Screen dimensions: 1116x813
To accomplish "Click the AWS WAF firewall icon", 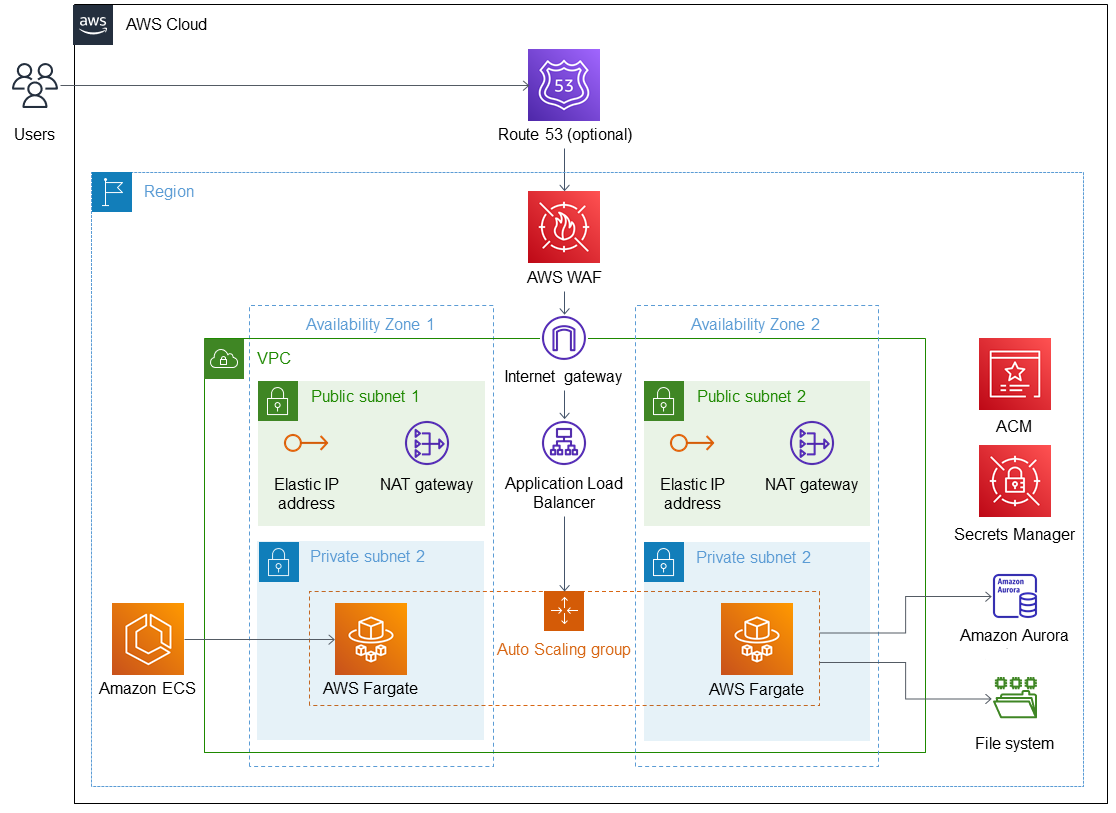I will (x=564, y=227).
